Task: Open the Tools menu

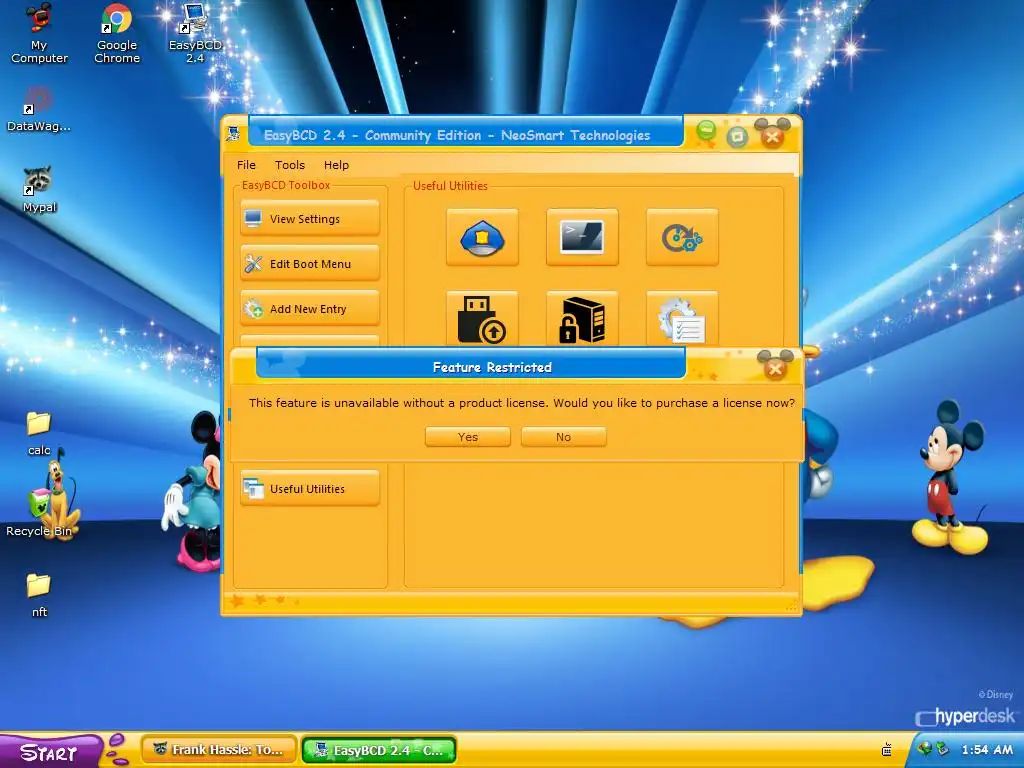Action: point(289,165)
